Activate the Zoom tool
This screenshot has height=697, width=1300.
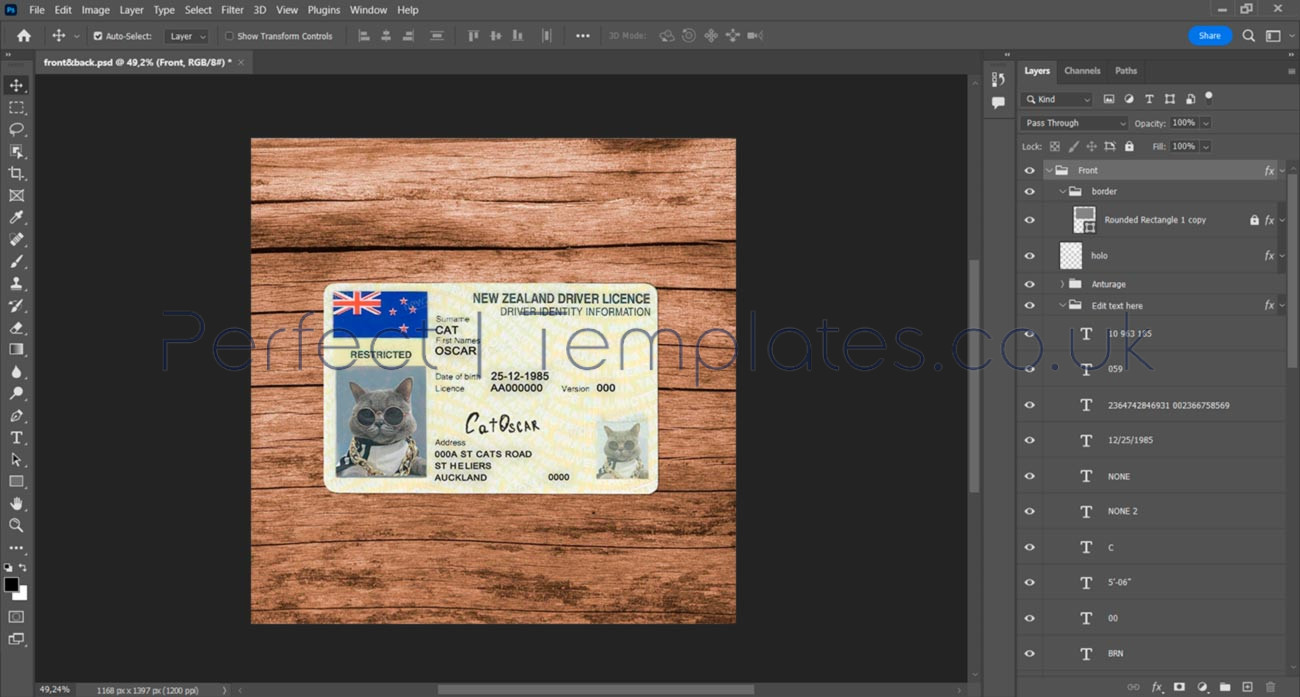pos(16,524)
